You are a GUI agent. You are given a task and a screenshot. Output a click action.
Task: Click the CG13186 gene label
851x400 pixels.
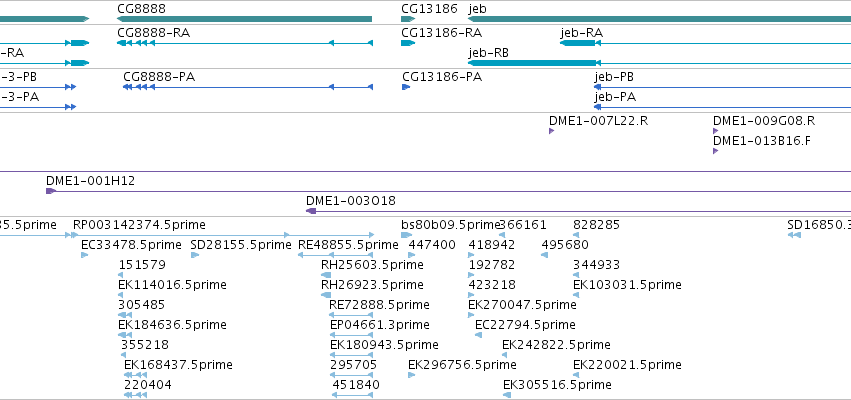[x=429, y=9]
